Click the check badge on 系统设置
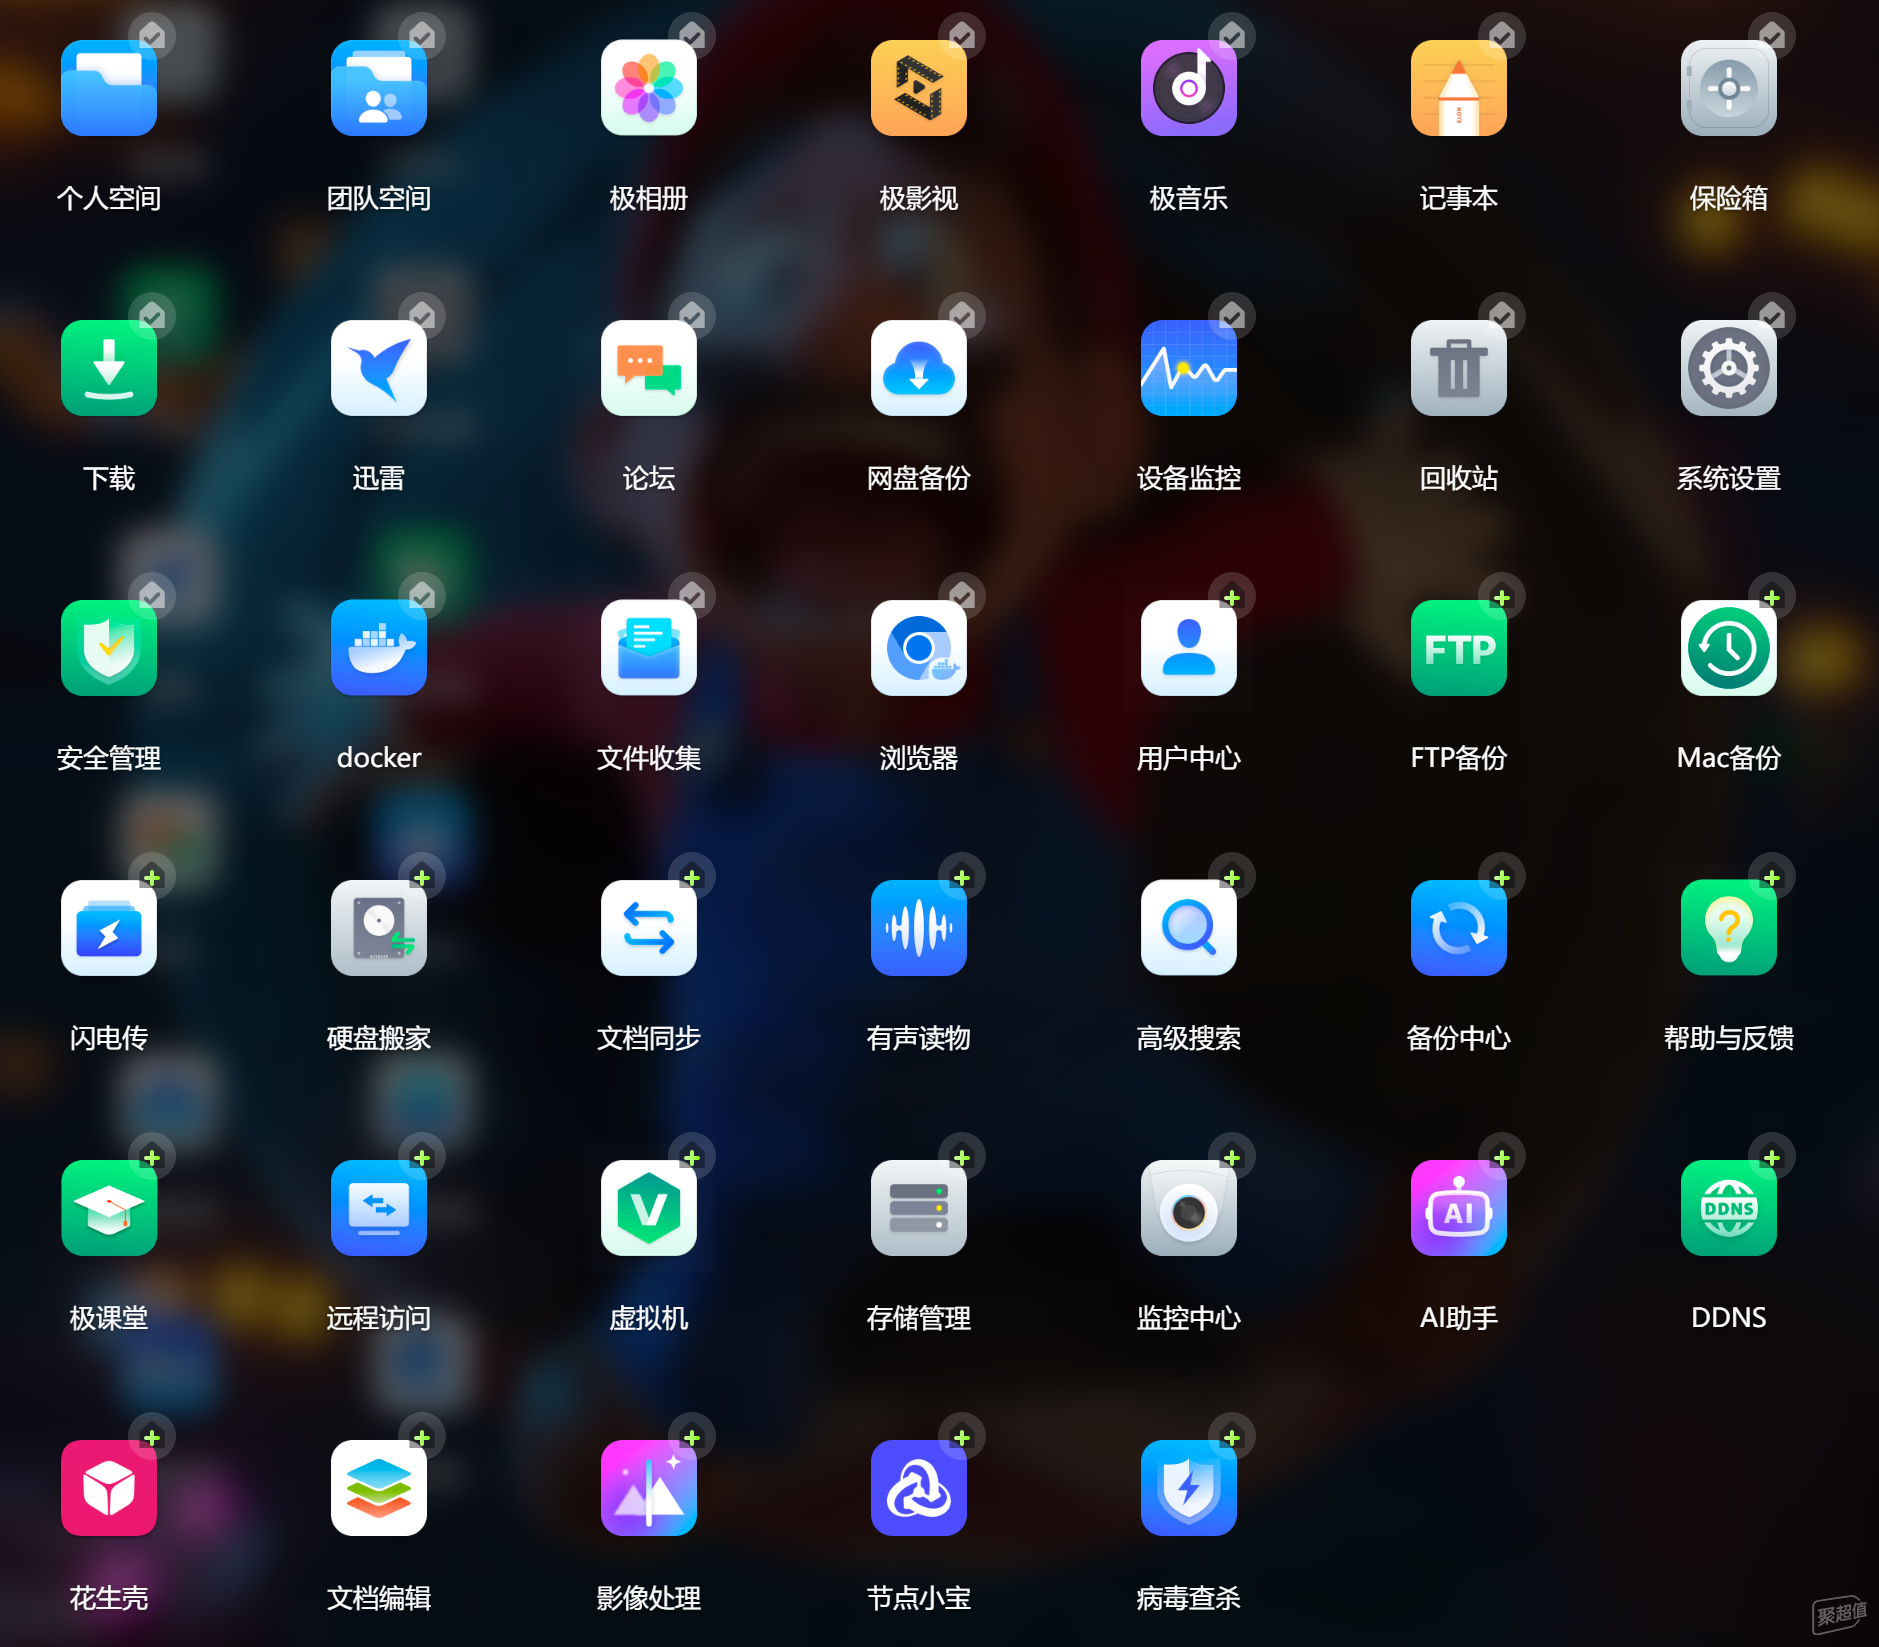 [1772, 317]
